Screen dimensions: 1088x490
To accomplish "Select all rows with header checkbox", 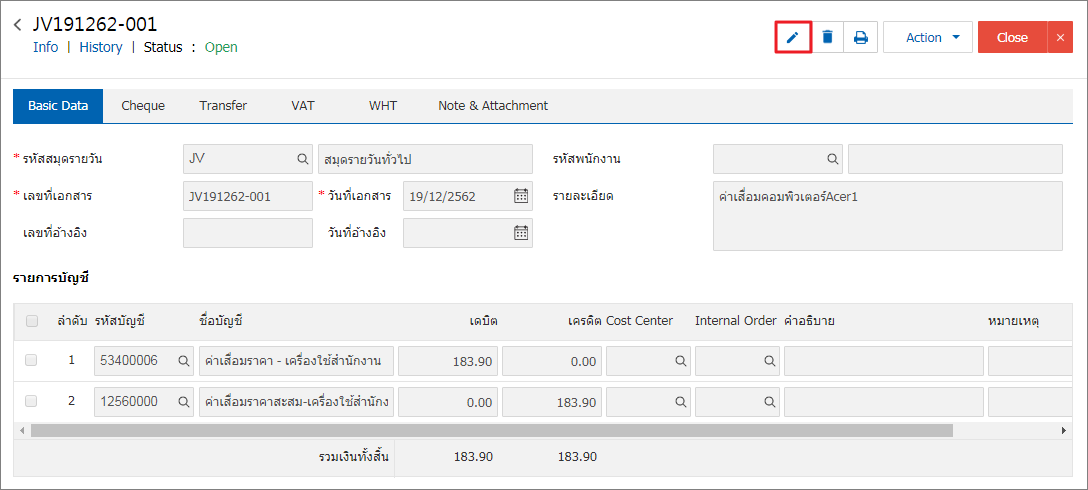I will tap(31, 321).
